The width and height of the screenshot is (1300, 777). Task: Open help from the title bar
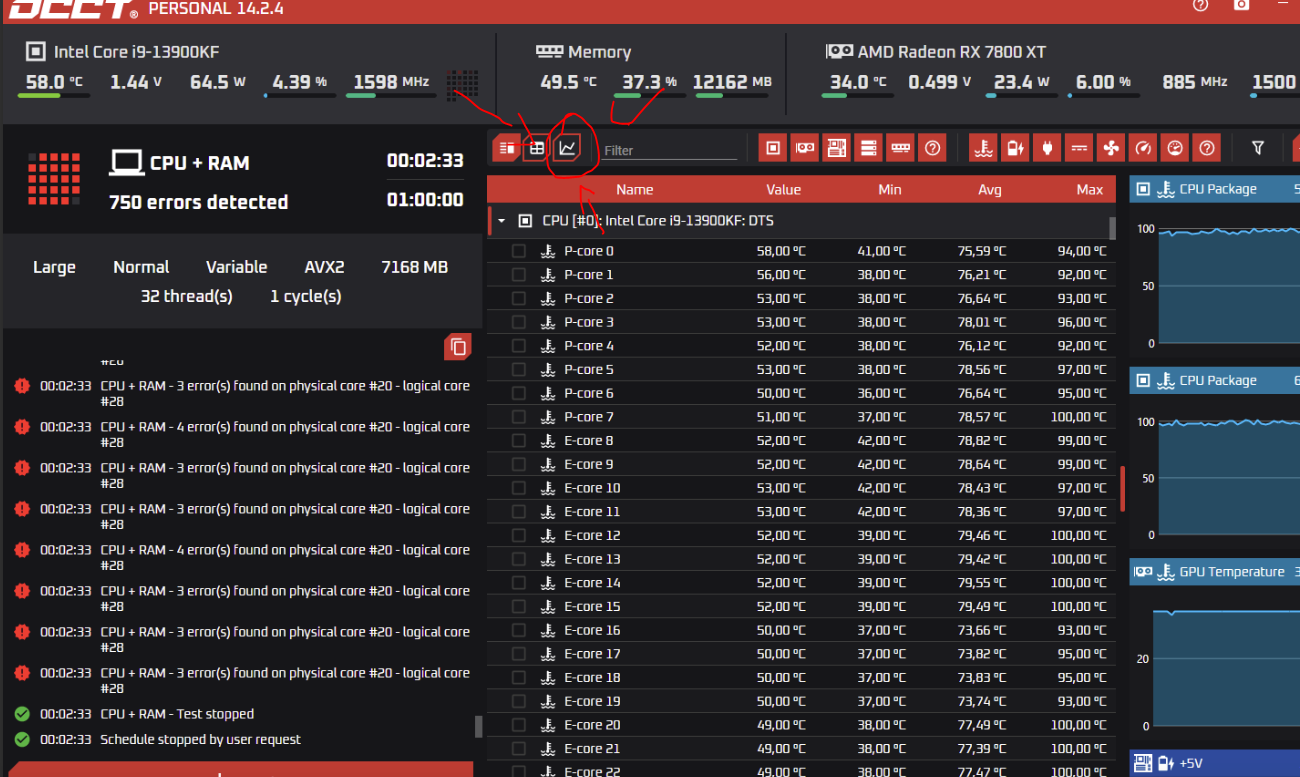[x=1201, y=5]
